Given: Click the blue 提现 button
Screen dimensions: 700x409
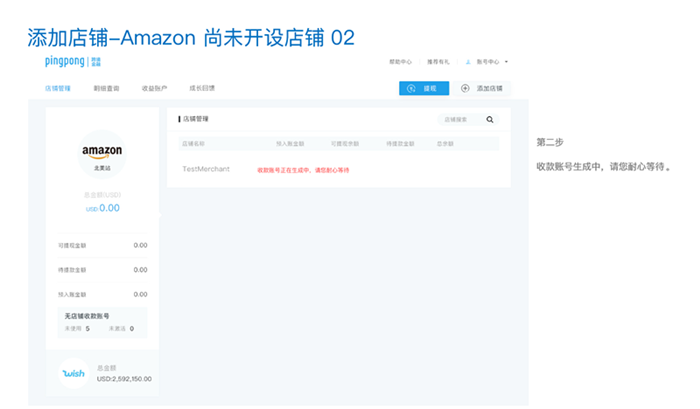Looking at the screenshot, I should [424, 88].
